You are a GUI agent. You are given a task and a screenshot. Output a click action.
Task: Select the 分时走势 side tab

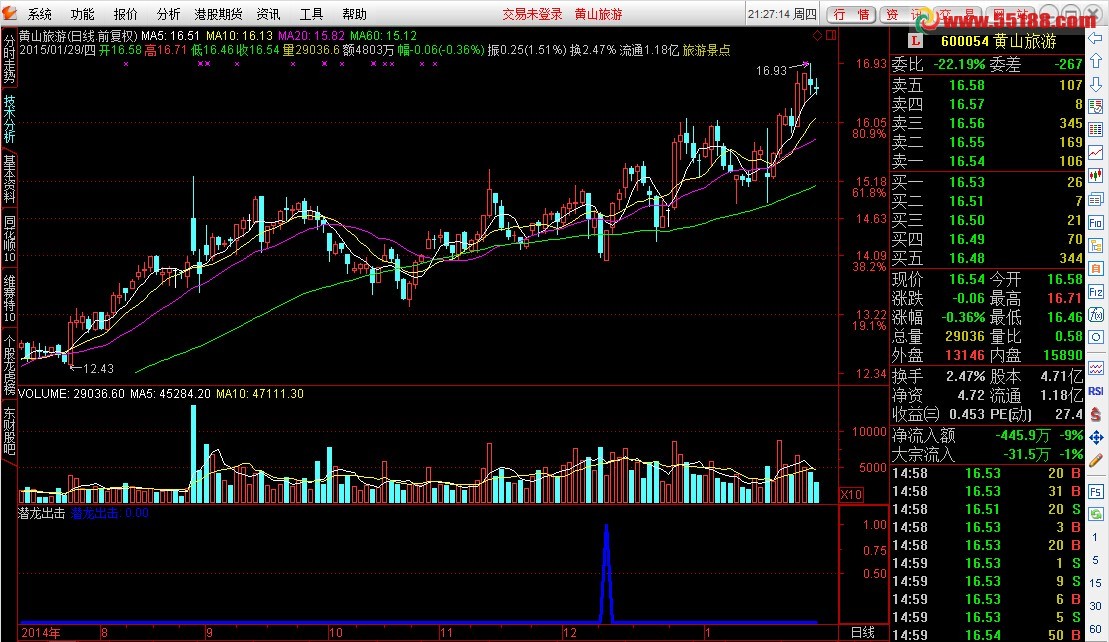pyautogui.click(x=9, y=59)
